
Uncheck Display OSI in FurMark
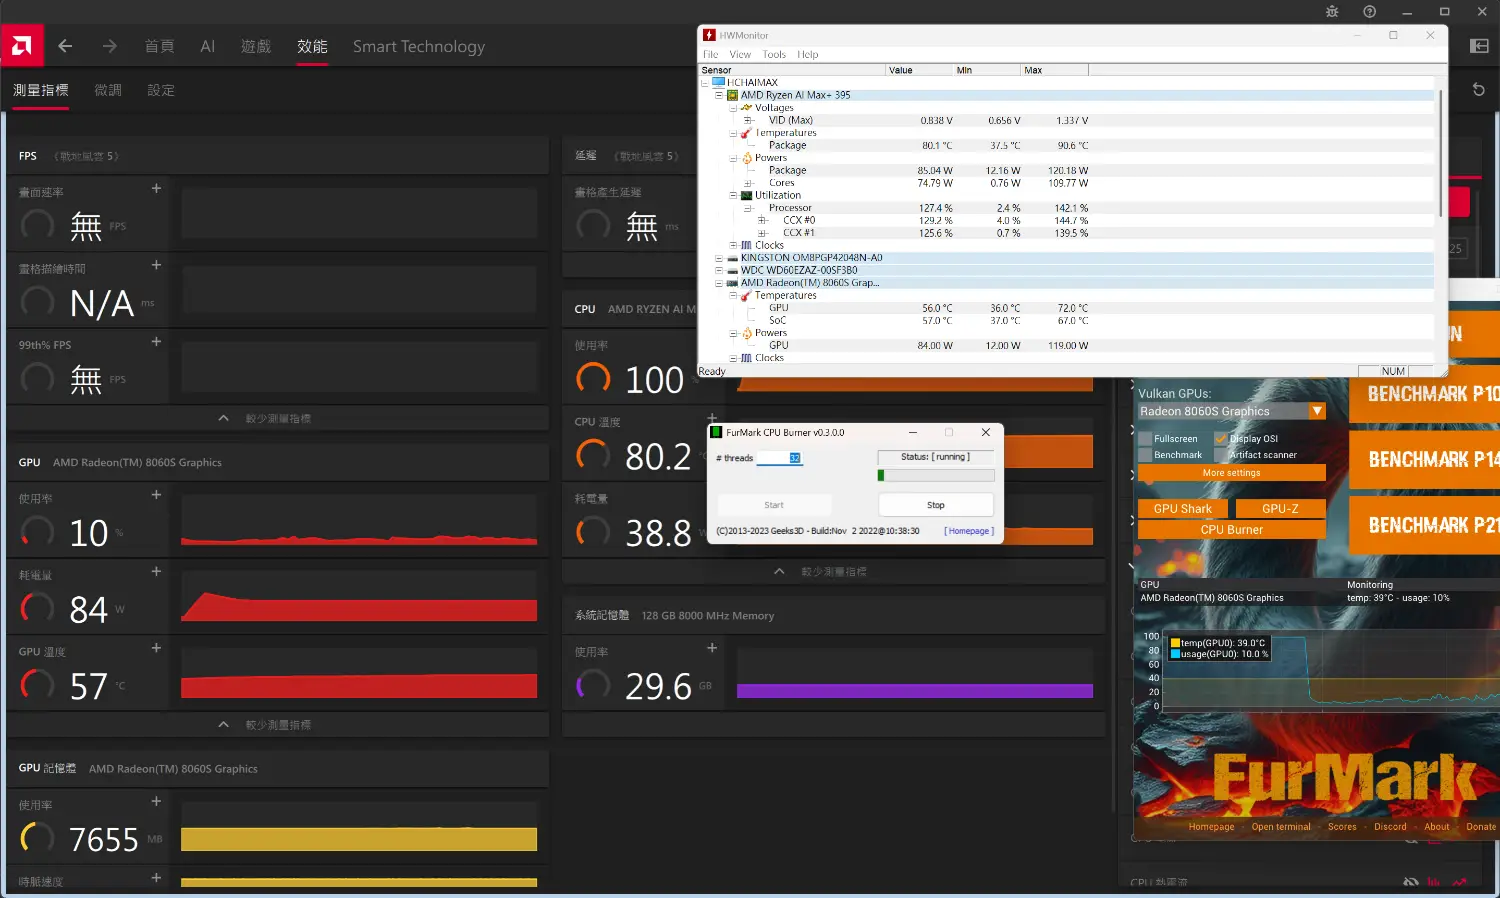click(1221, 439)
